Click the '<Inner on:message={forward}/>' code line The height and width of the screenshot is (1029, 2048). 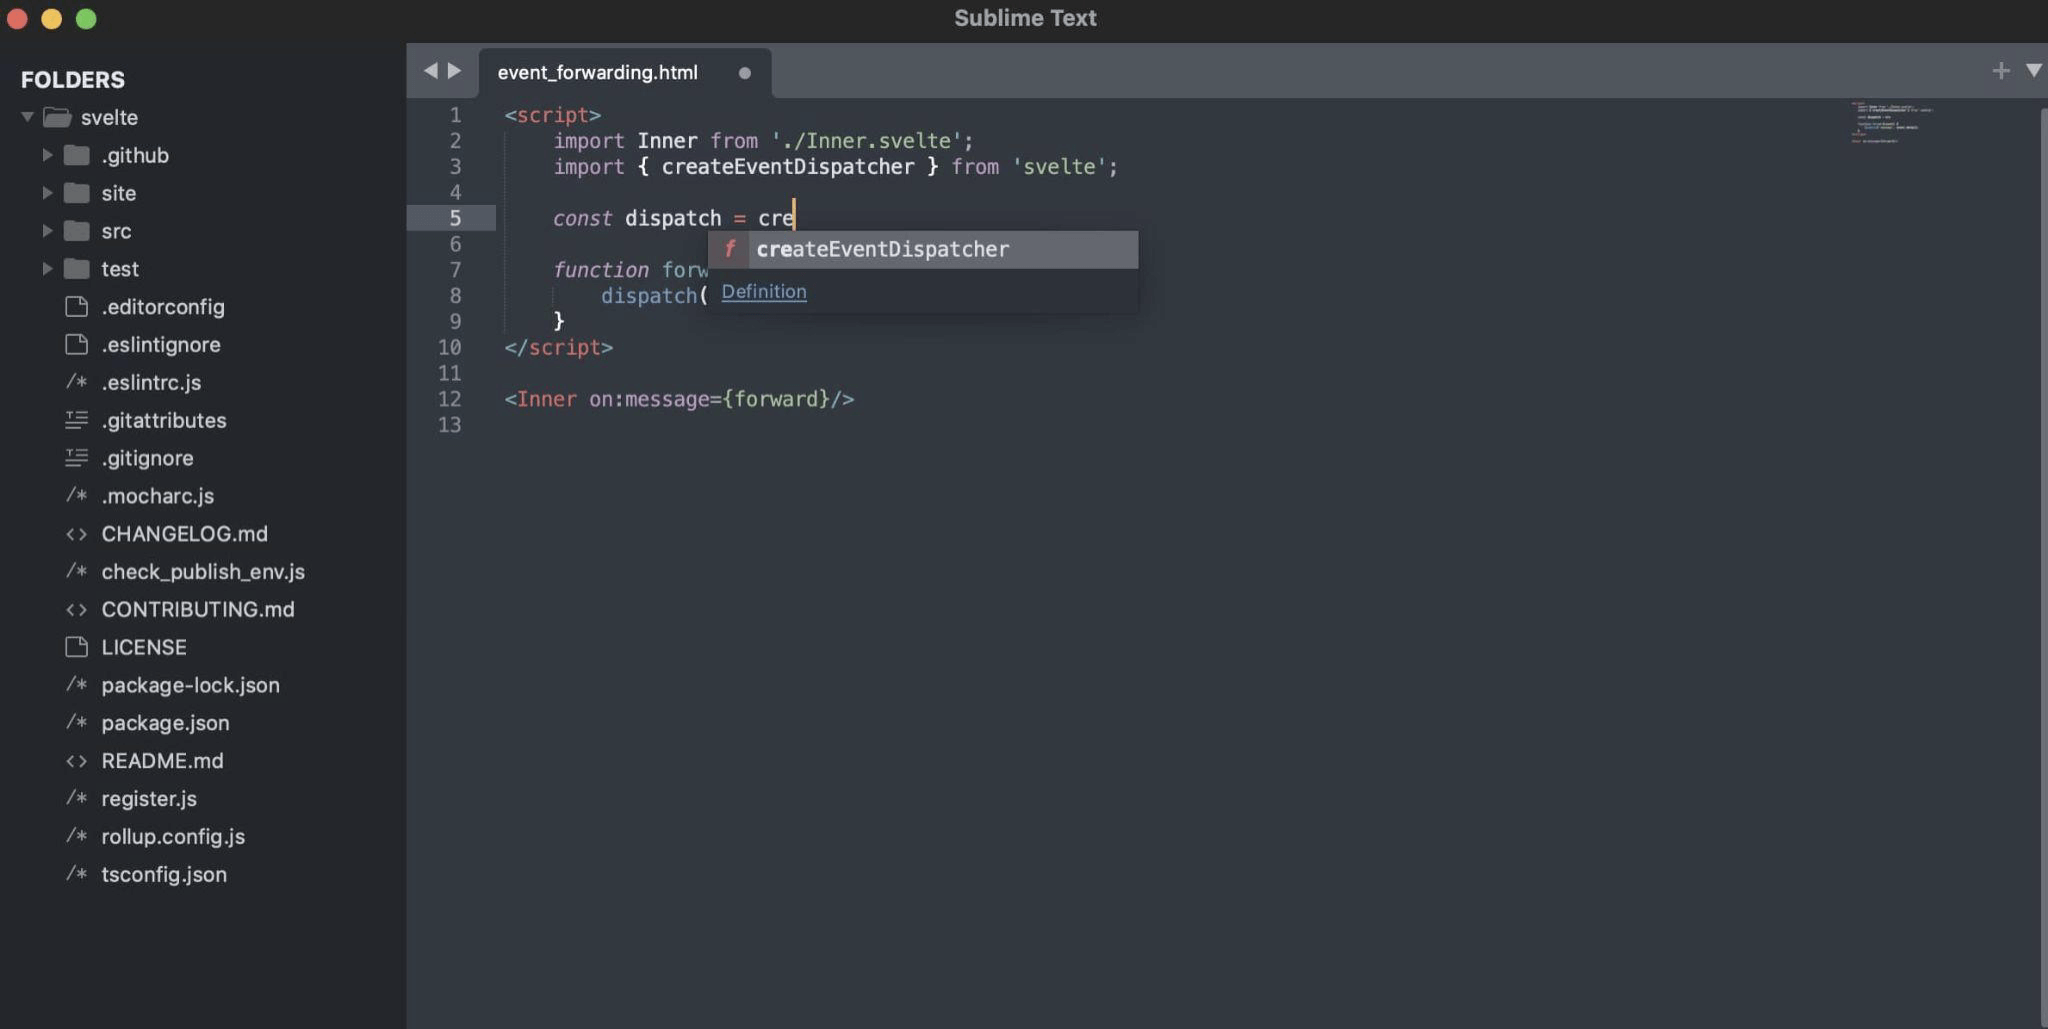click(679, 399)
